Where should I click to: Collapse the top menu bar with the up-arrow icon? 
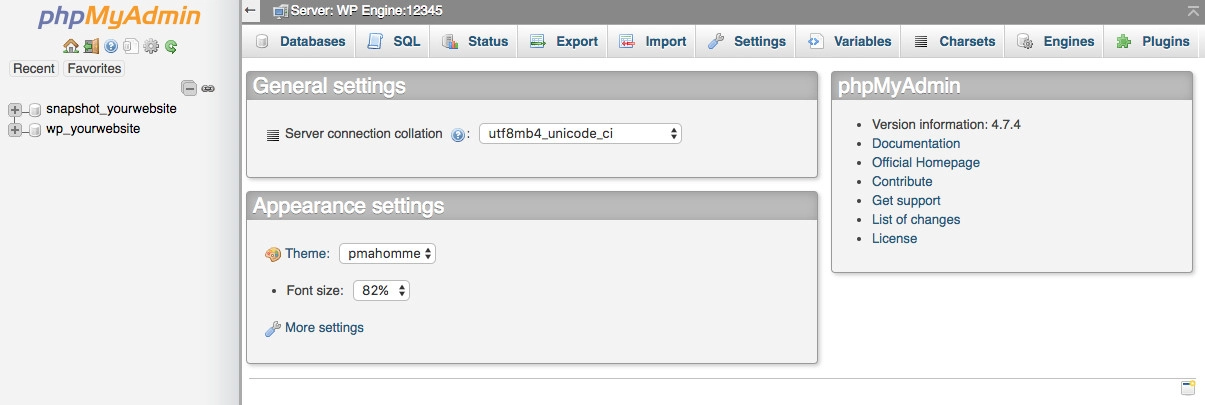[1192, 11]
